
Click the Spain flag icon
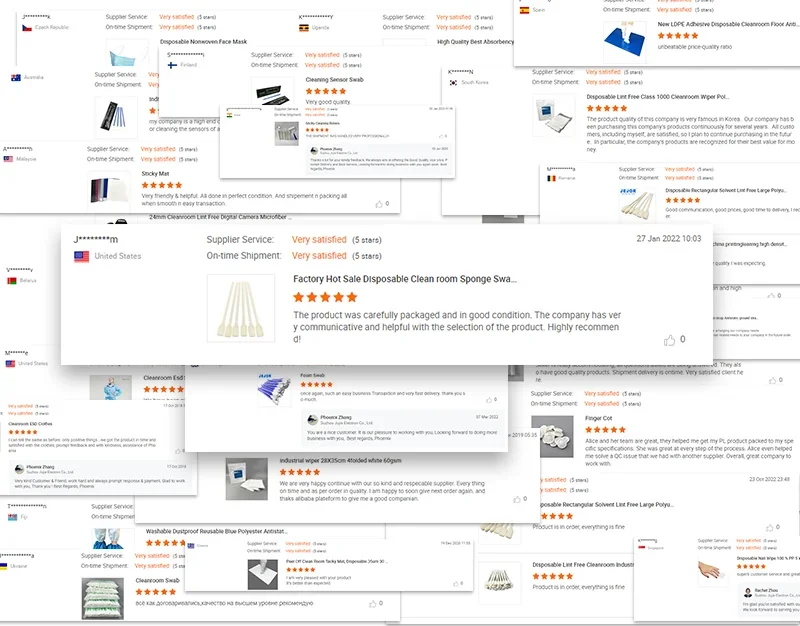pyautogui.click(x=524, y=10)
